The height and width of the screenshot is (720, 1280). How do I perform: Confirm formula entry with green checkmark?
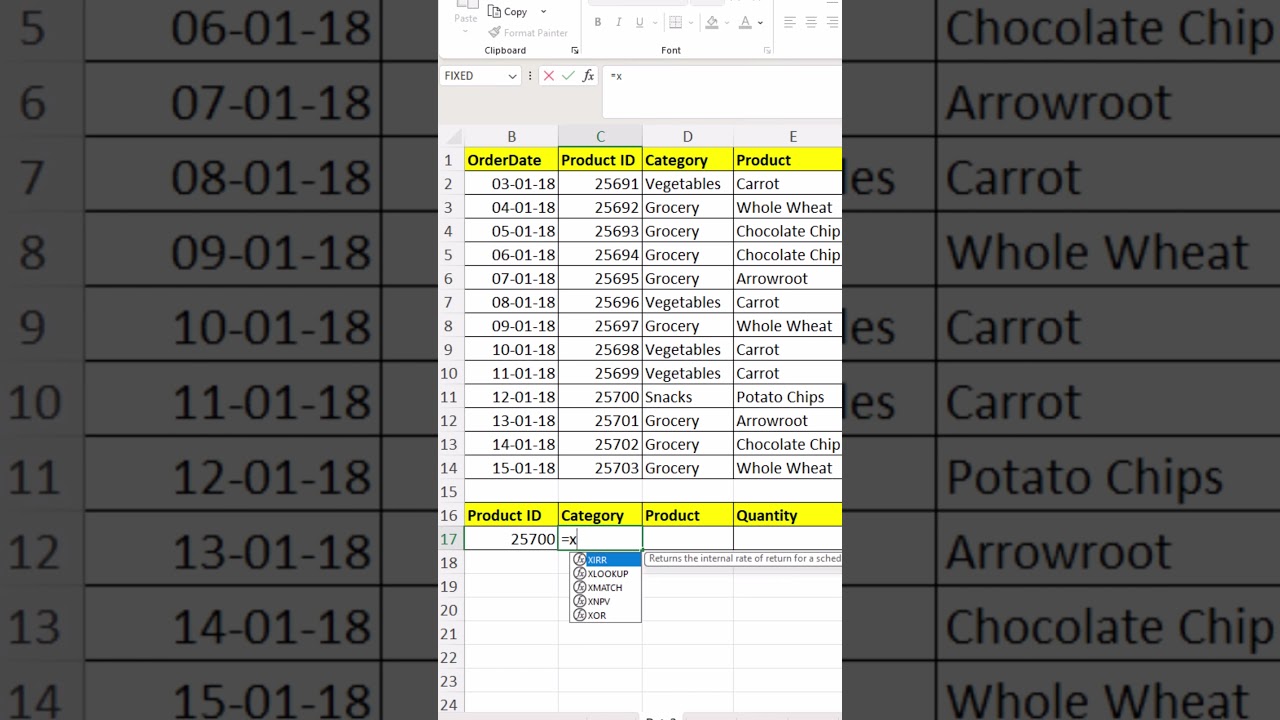coord(568,76)
